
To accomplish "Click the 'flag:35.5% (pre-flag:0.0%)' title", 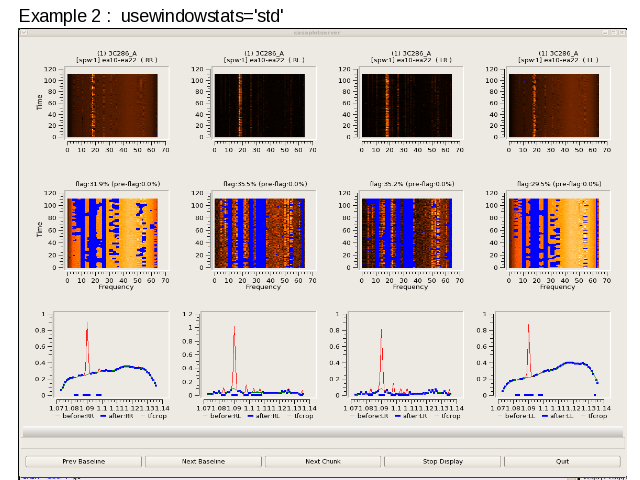I will (x=265, y=184).
